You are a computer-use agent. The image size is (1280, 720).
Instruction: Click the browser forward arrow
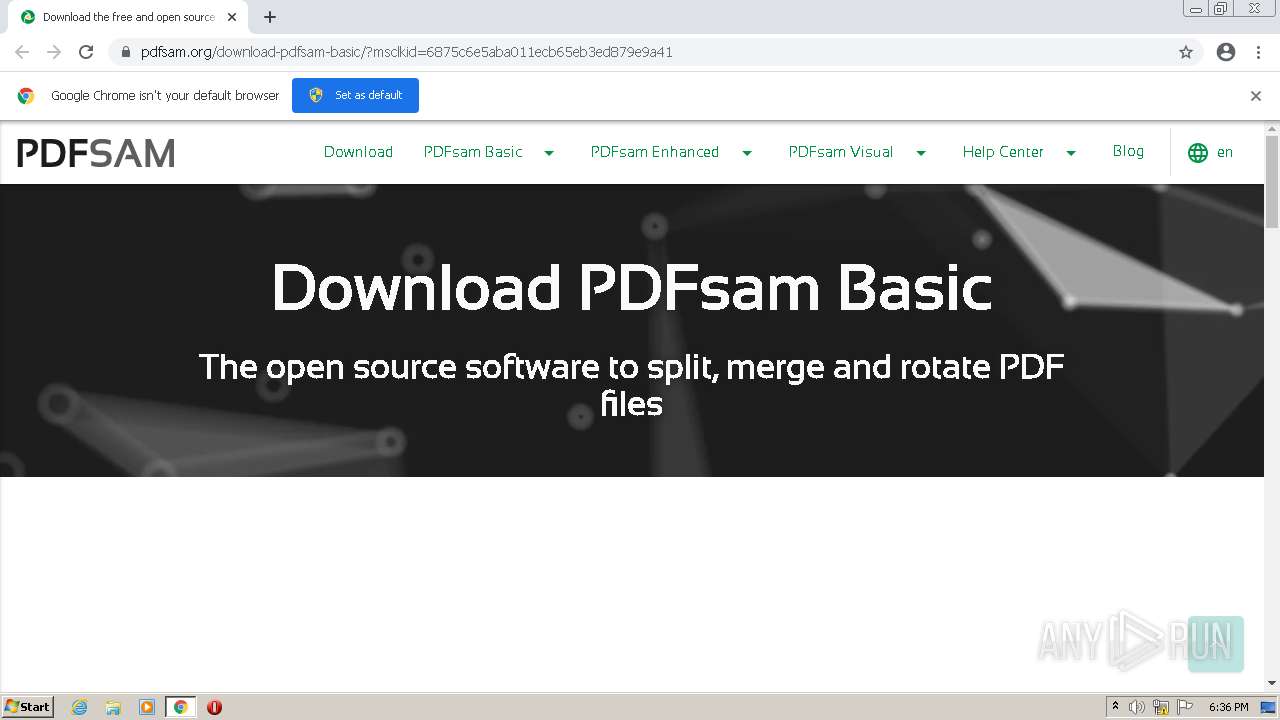pos(54,52)
